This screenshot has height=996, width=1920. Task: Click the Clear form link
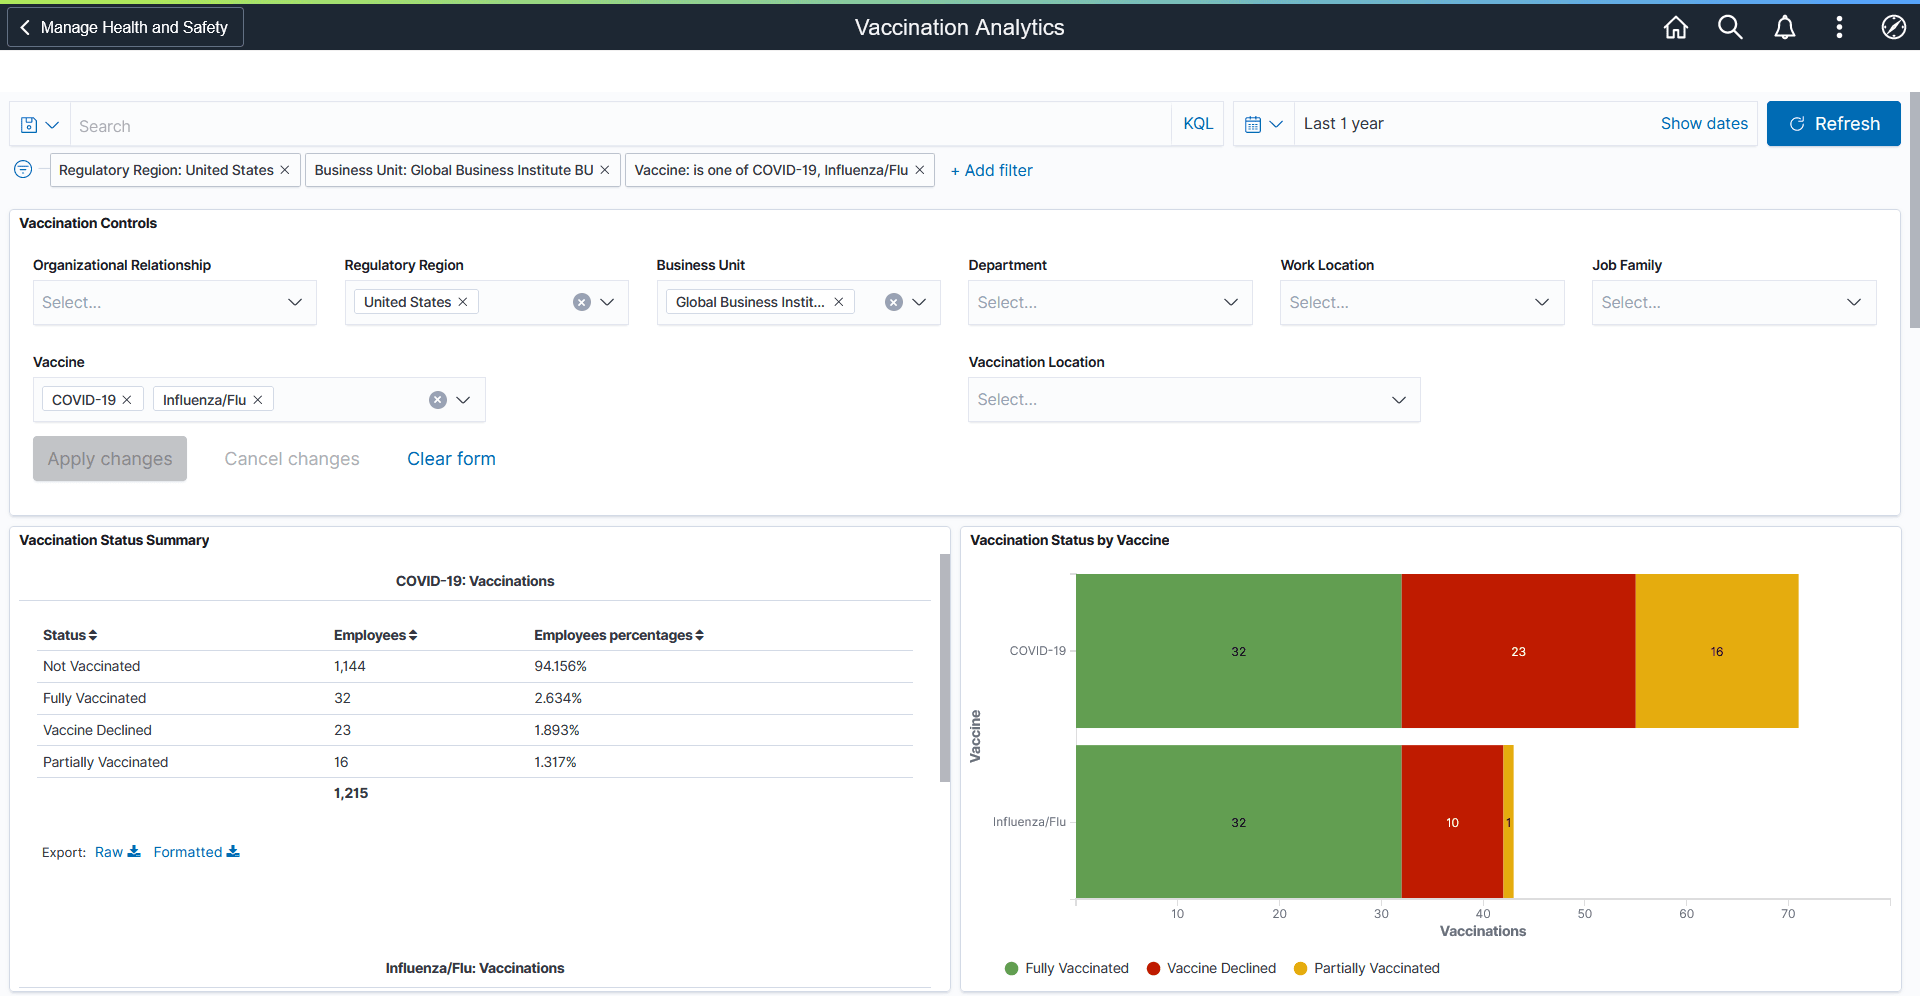point(451,458)
